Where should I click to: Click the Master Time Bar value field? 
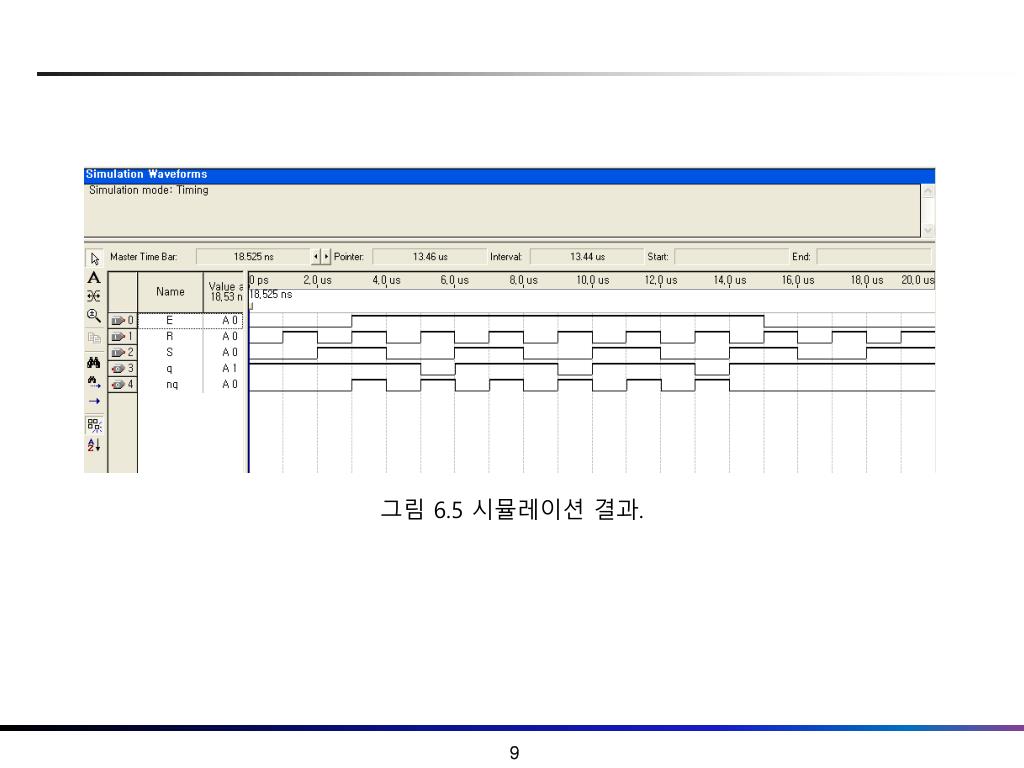[x=253, y=257]
